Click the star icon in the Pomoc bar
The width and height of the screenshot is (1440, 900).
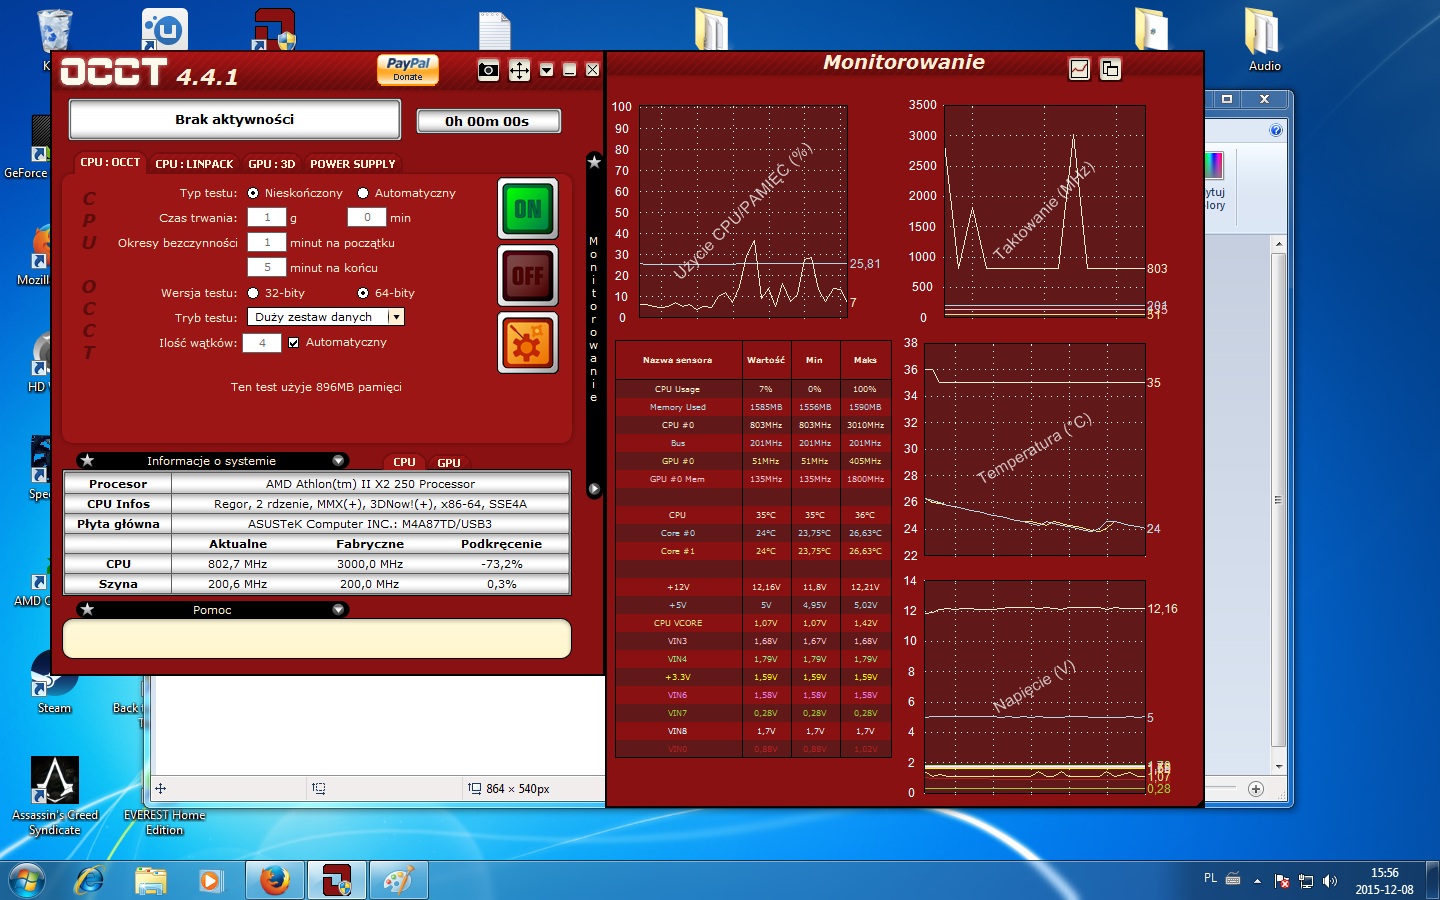click(87, 609)
